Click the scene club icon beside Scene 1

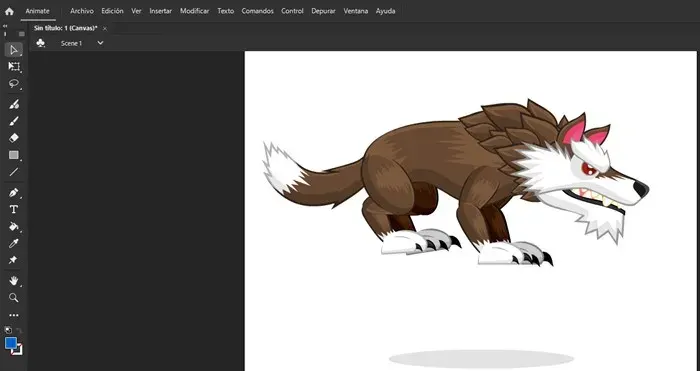41,43
